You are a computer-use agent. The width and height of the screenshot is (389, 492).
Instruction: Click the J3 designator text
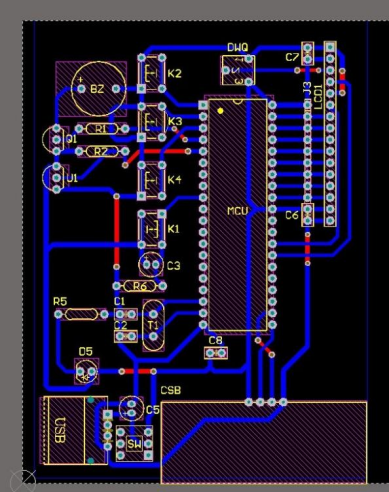pos(307,88)
